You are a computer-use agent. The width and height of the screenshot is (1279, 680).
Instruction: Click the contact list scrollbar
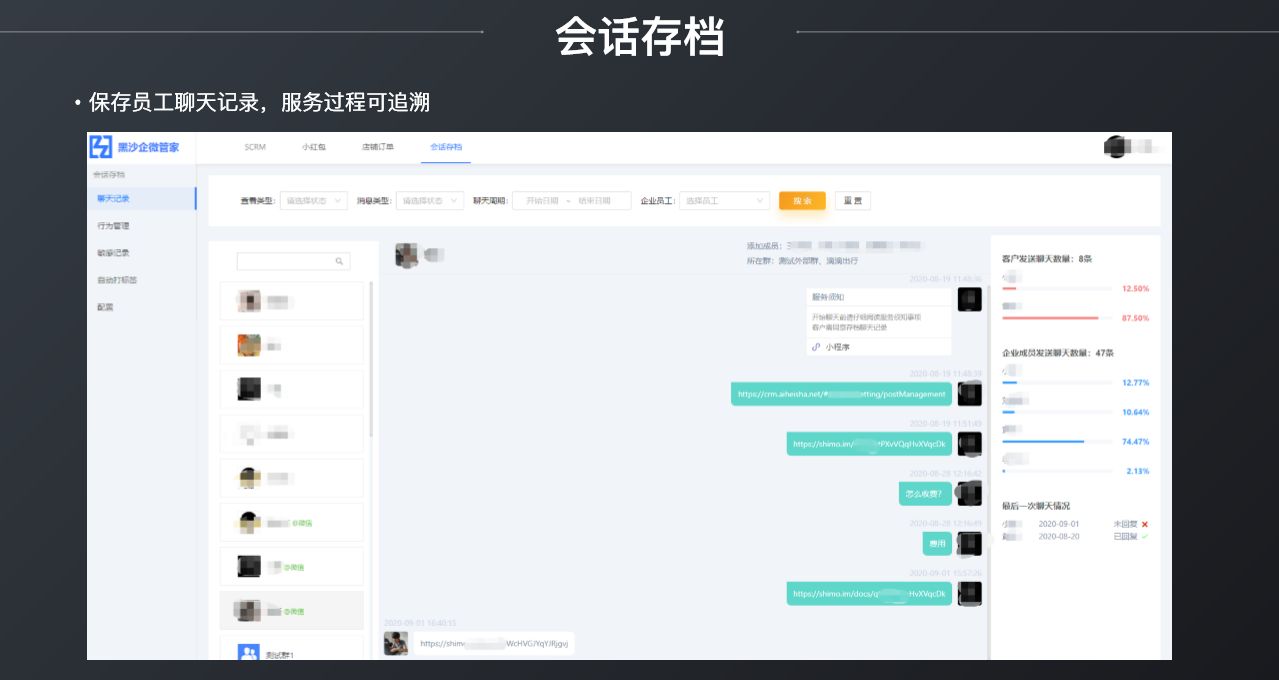coord(372,358)
